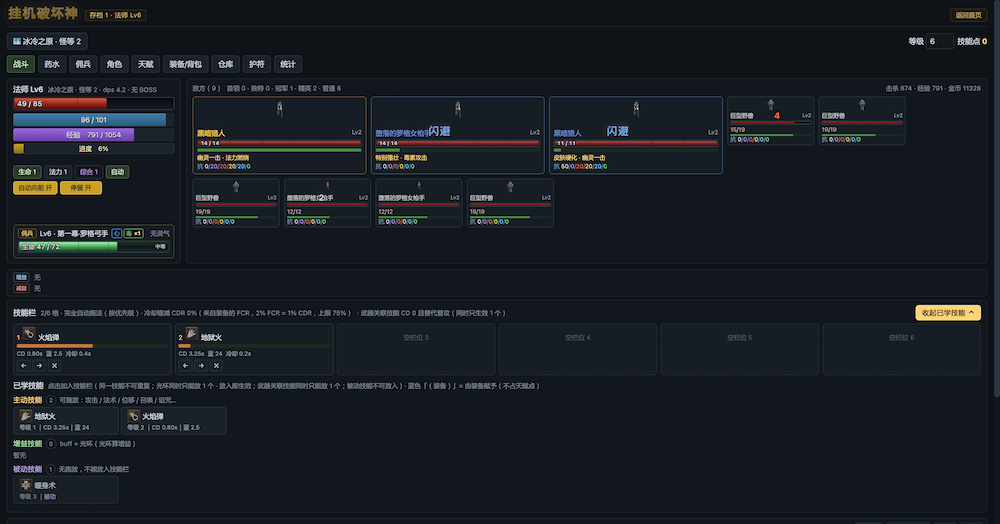
Task: Move 火焰弹 slot left with the arrow
Action: (x=24, y=365)
